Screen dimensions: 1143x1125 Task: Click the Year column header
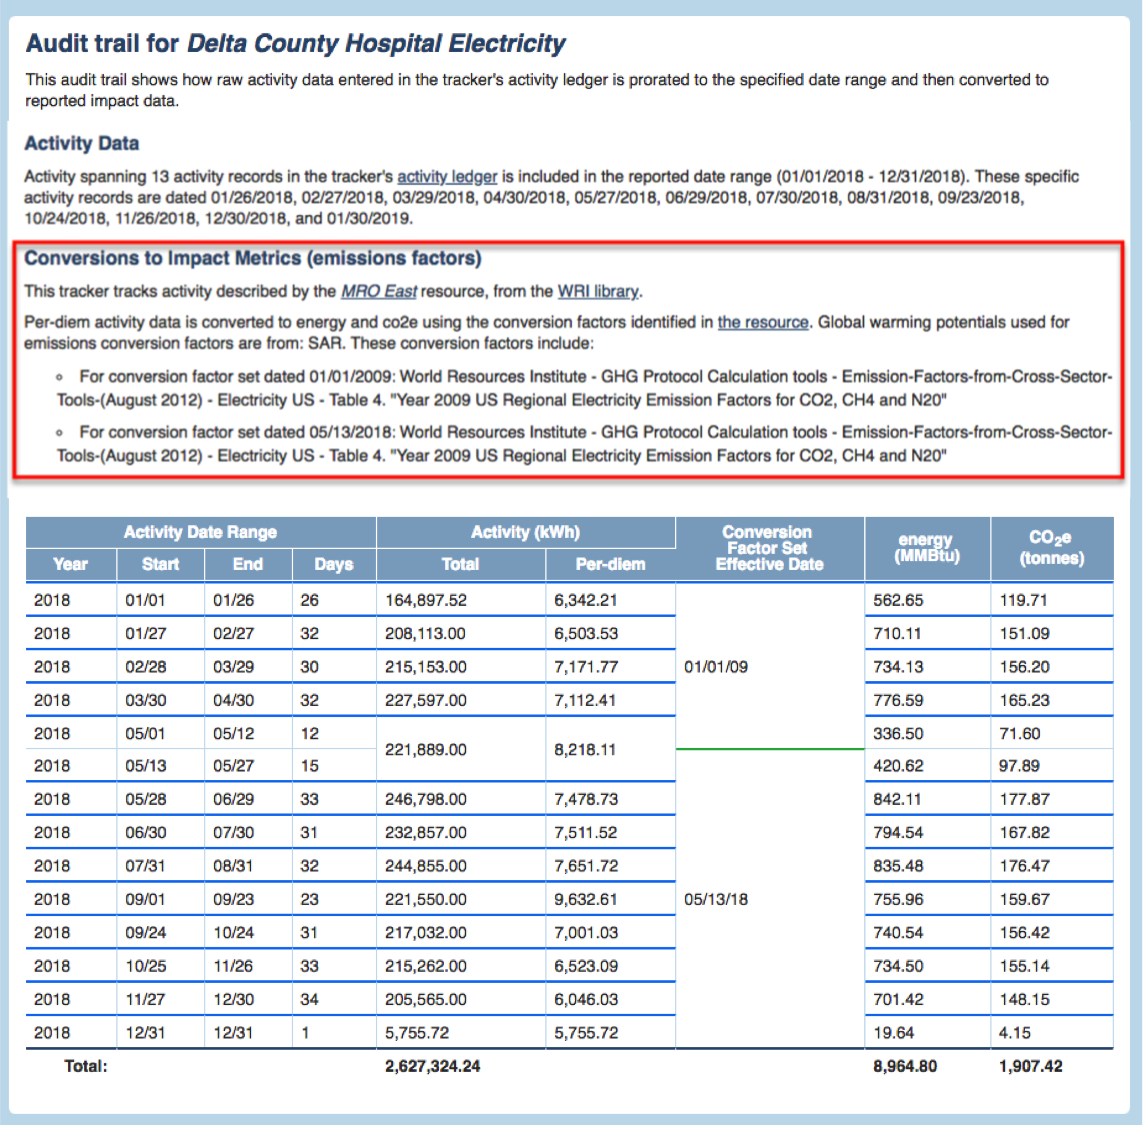[70, 564]
